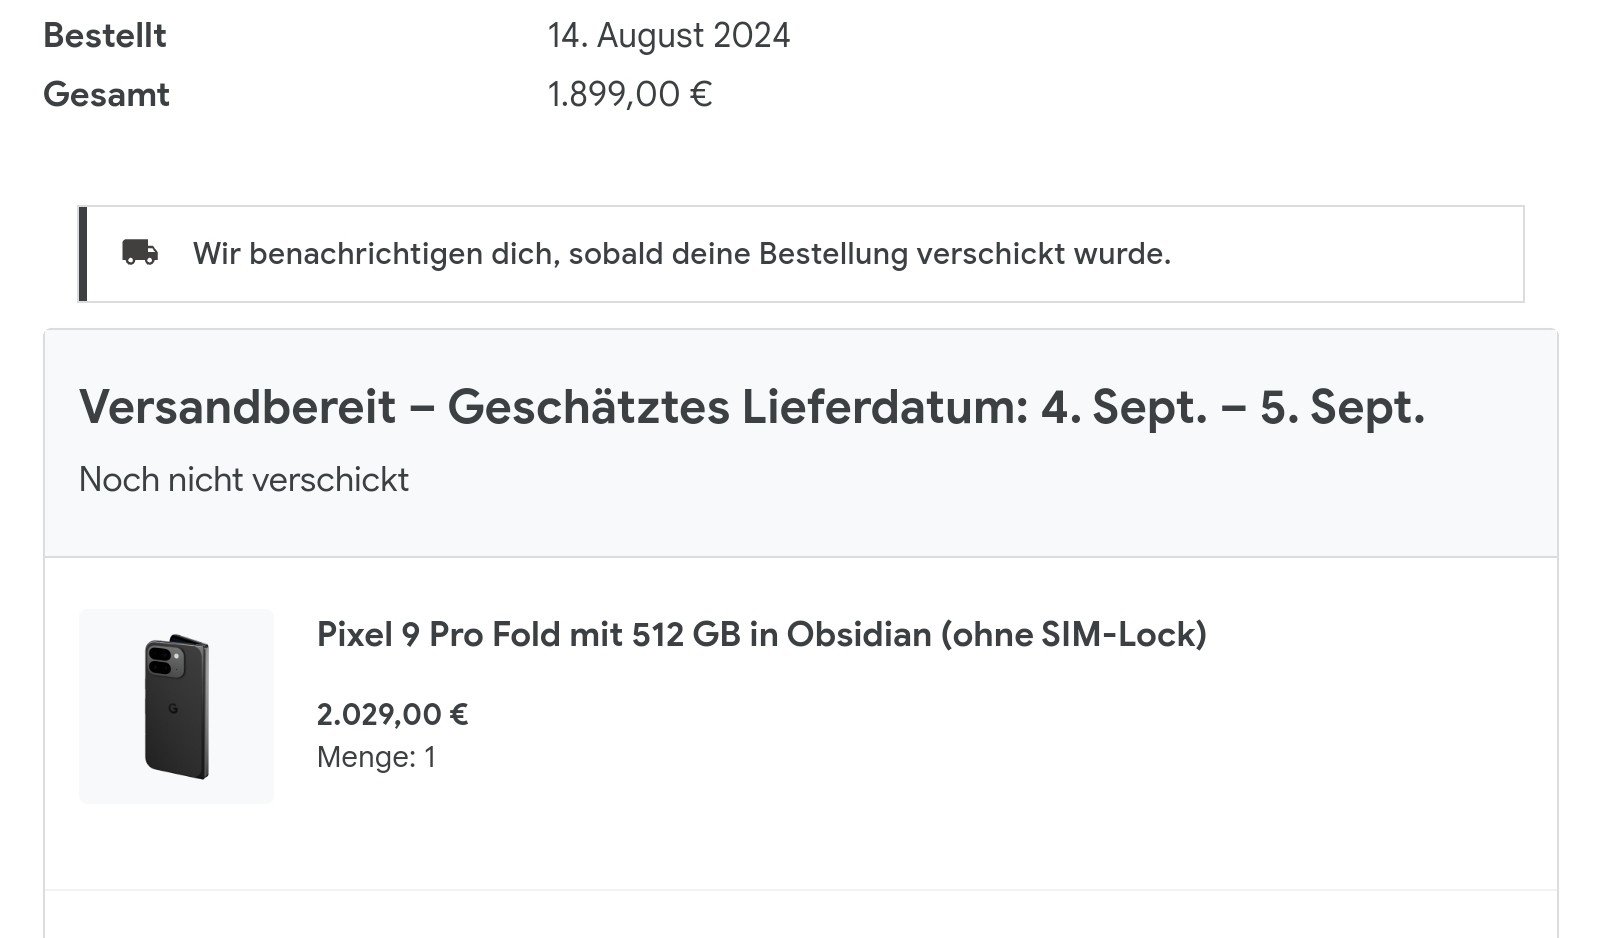
Task: Select the "Noch nicht verschickt" status text
Action: (x=244, y=480)
